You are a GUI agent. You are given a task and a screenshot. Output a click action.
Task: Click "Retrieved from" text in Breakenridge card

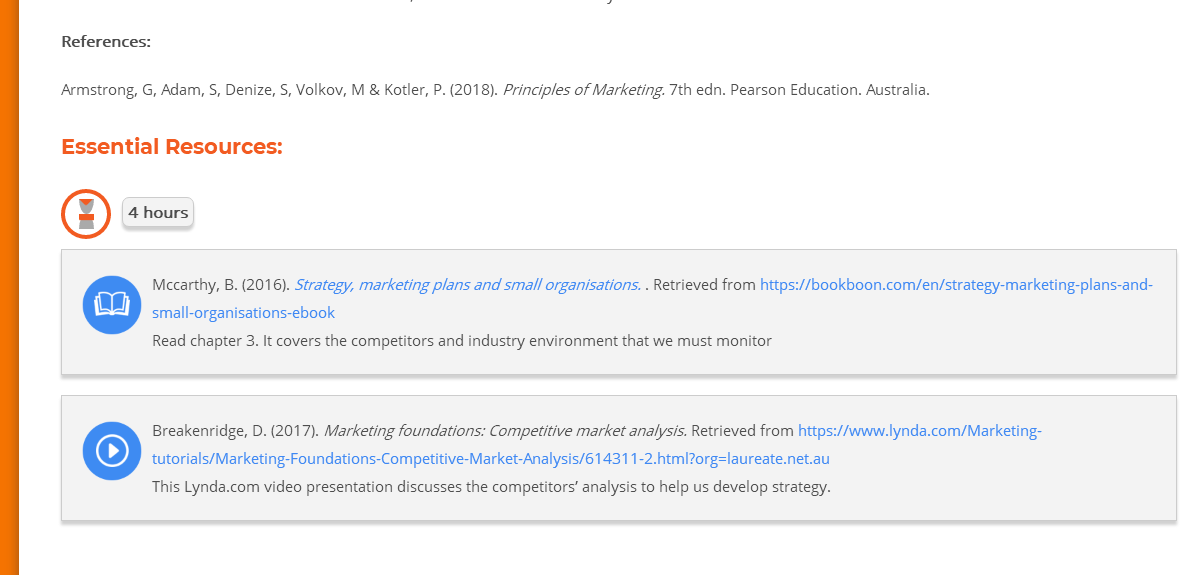pos(742,431)
